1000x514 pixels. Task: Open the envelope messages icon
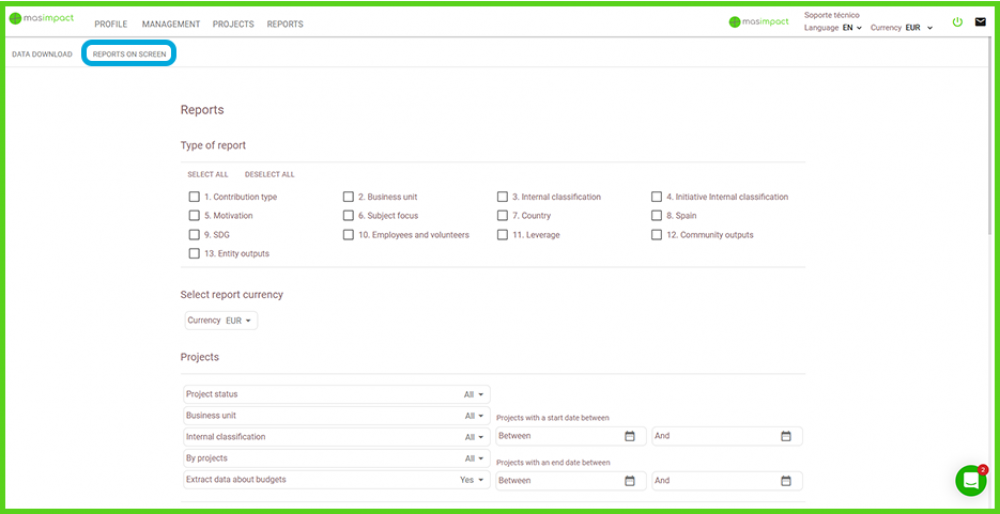coord(980,22)
